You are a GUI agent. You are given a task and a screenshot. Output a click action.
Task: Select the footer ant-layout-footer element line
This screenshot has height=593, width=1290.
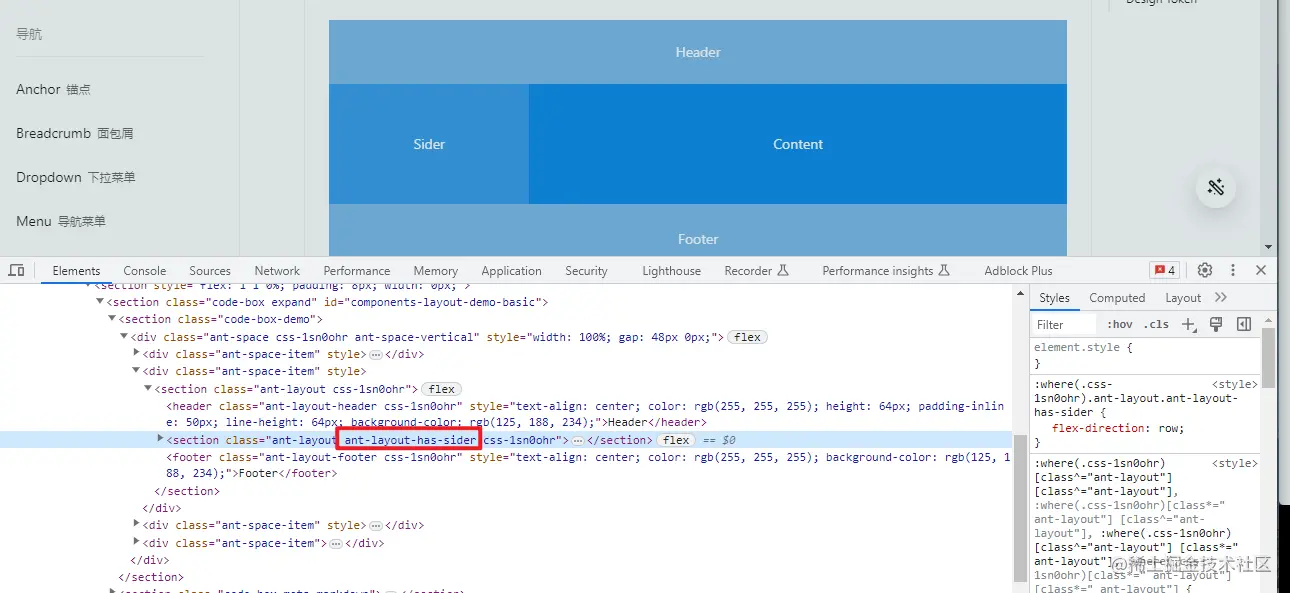(x=588, y=465)
